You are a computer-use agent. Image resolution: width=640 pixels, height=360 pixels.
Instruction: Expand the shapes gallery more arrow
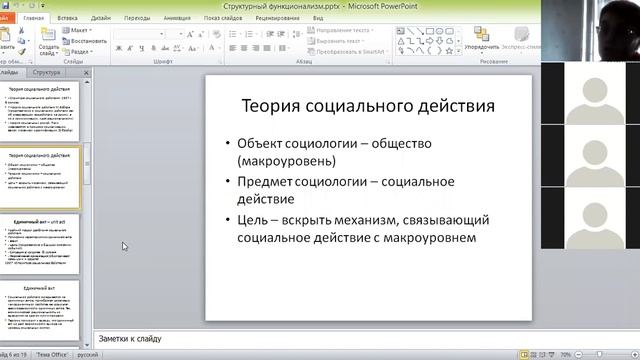click(458, 51)
